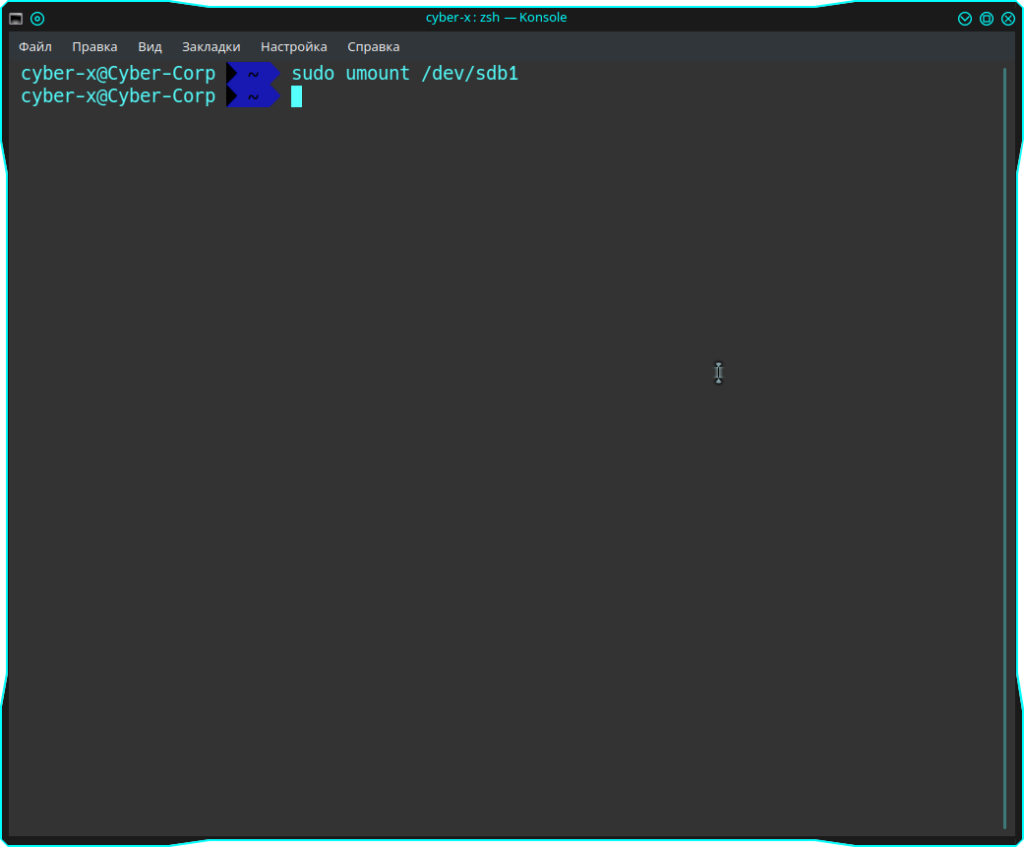
Task: Minimize the Konsole window
Action: [x=965, y=18]
